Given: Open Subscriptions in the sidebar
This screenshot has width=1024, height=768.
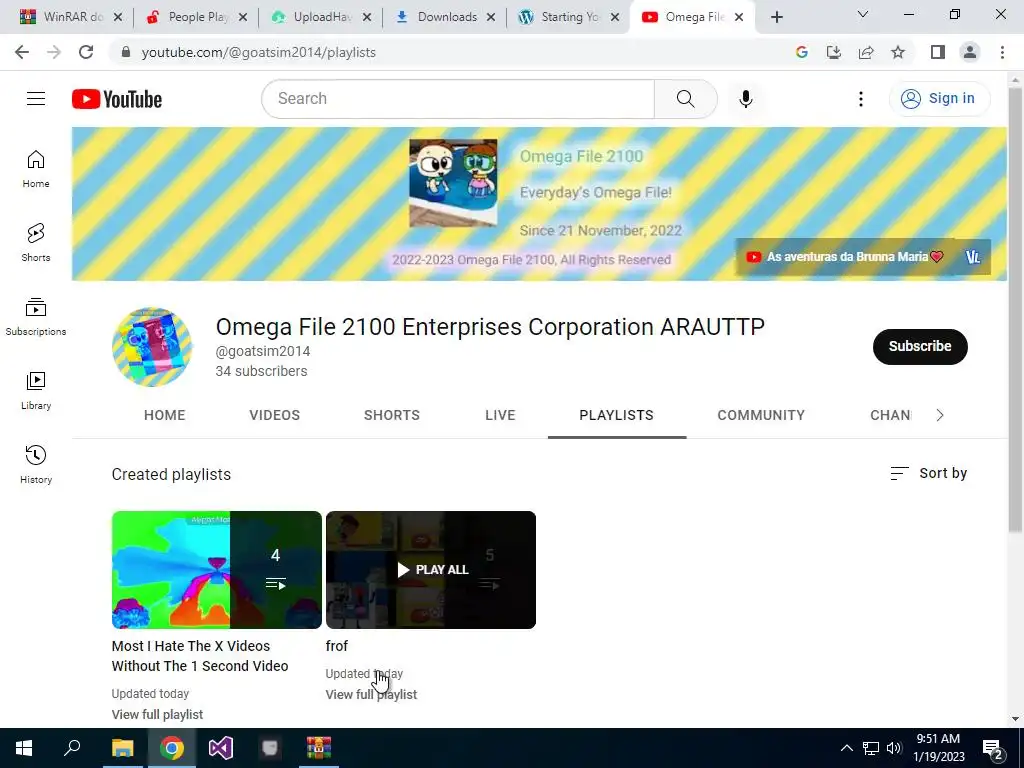Looking at the screenshot, I should pos(36,317).
